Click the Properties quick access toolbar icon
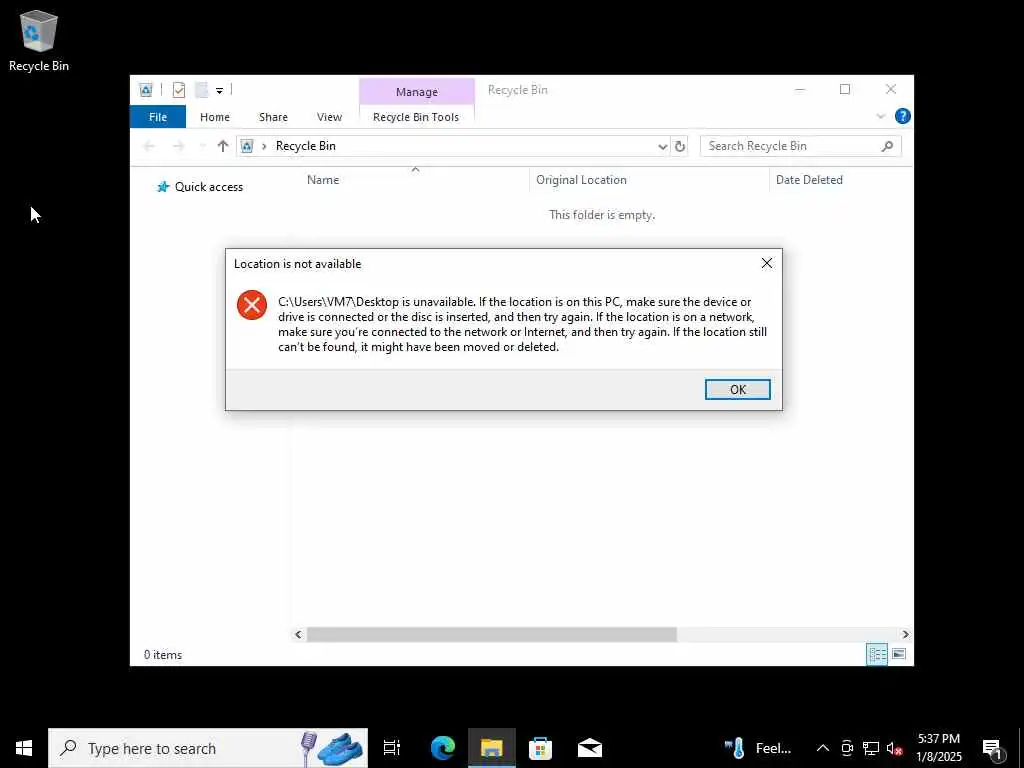The image size is (1024, 768). [x=178, y=90]
